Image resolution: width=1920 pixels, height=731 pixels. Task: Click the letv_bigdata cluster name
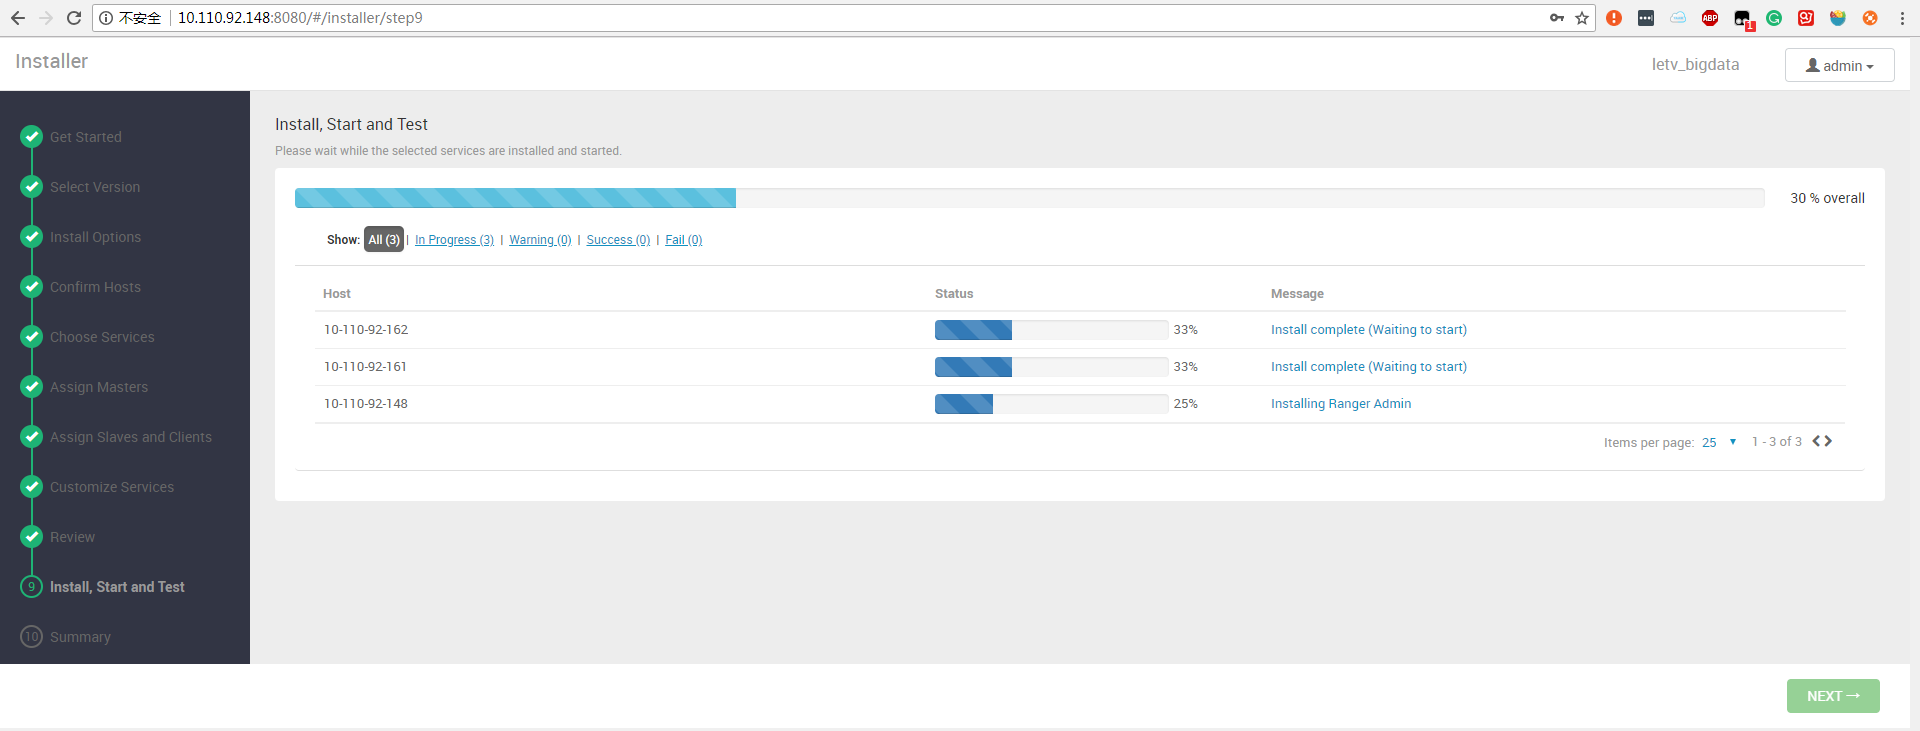pyautogui.click(x=1695, y=64)
